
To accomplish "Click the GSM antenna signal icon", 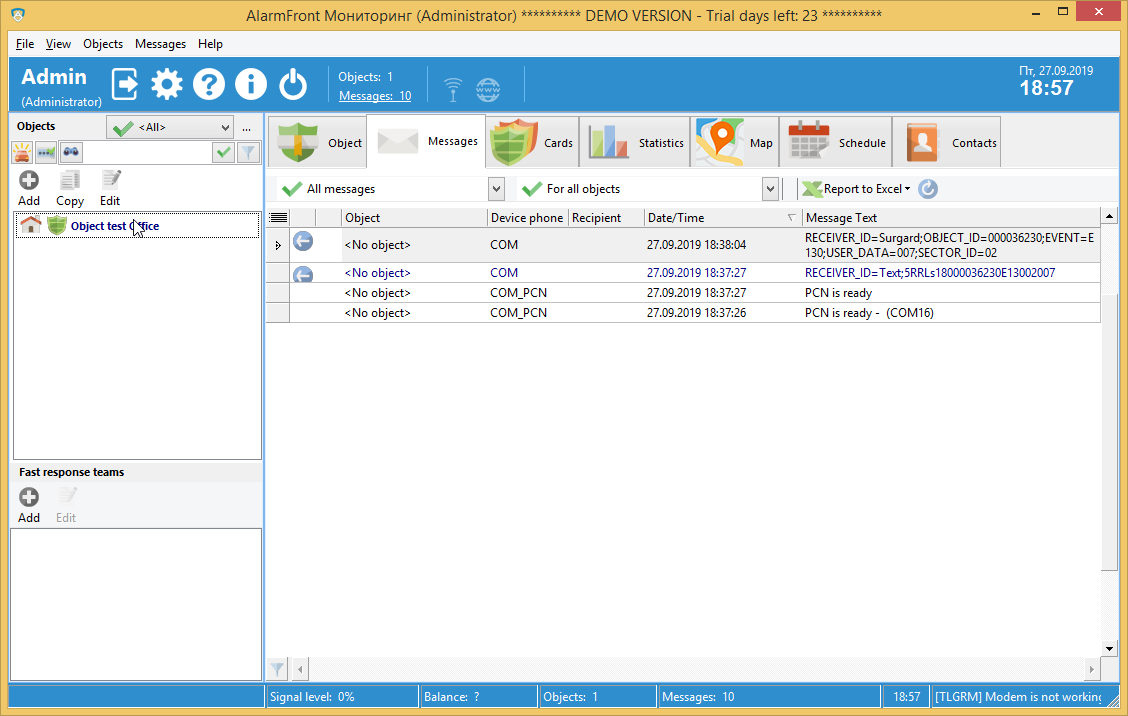I will (452, 89).
